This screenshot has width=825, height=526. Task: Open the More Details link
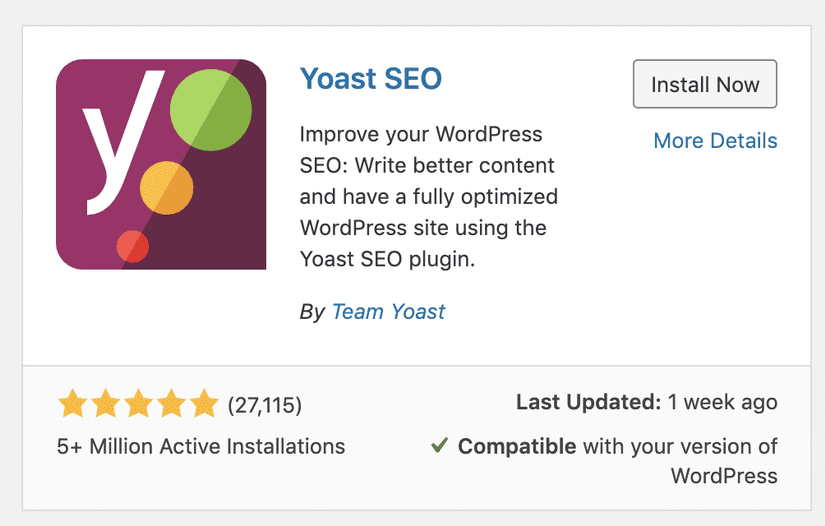click(x=715, y=141)
